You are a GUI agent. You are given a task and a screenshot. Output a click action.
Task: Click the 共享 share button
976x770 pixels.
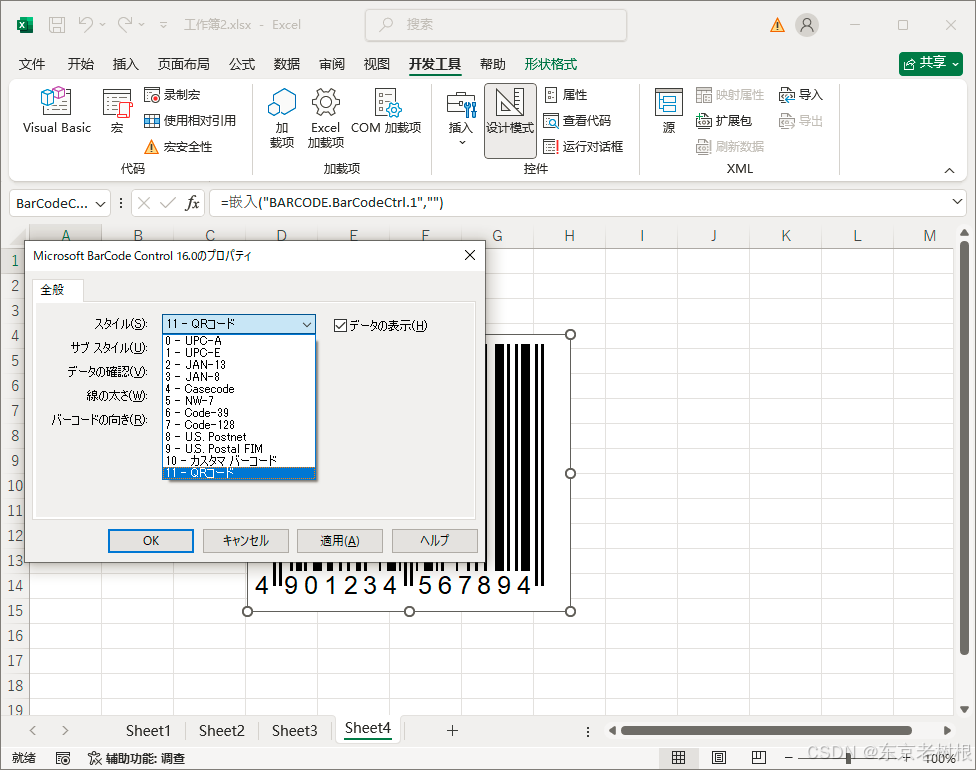[931, 63]
